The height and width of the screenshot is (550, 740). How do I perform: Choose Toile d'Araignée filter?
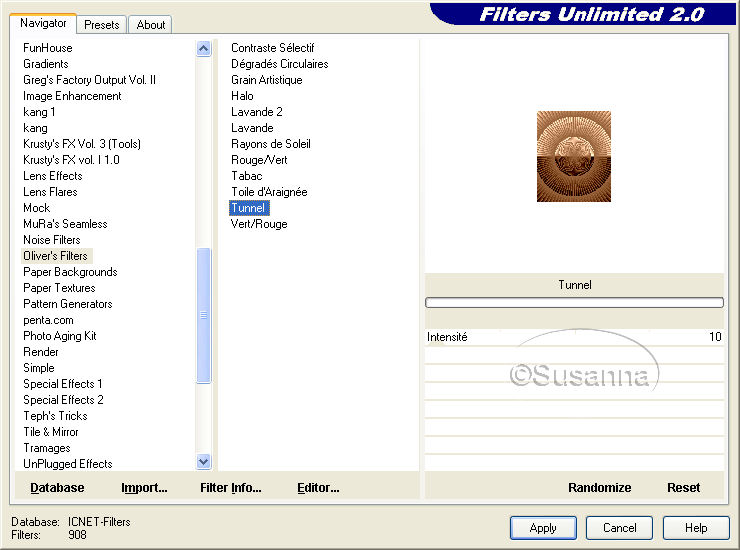269,192
